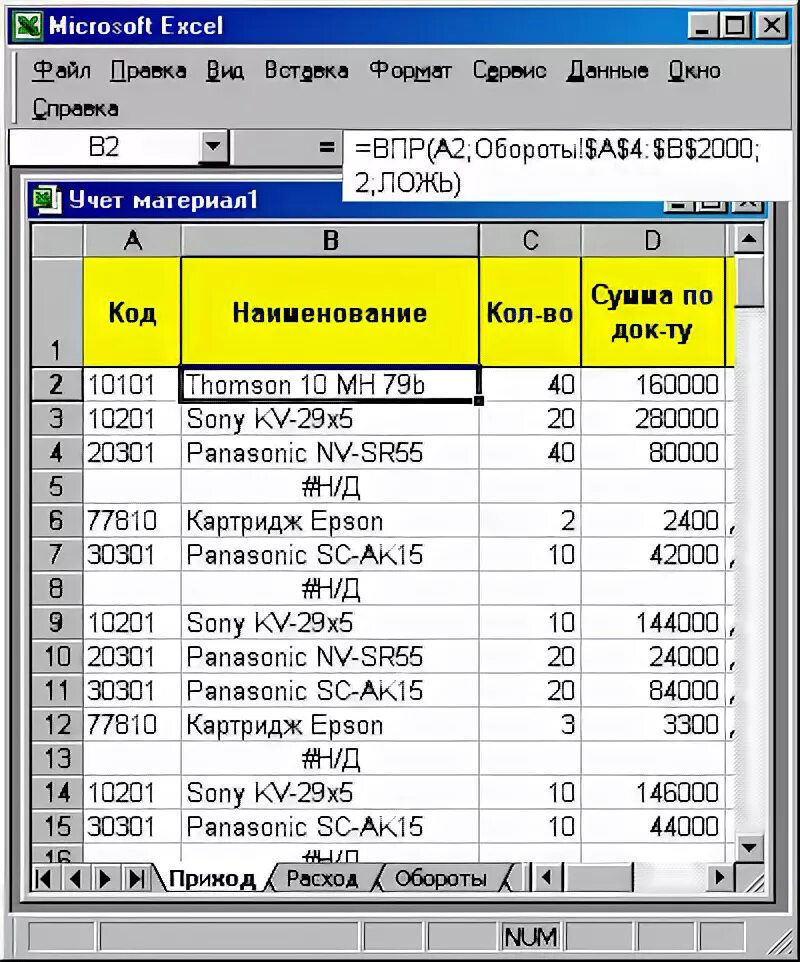
Task: Switch to the Обороты sheet tab
Action: 440,879
